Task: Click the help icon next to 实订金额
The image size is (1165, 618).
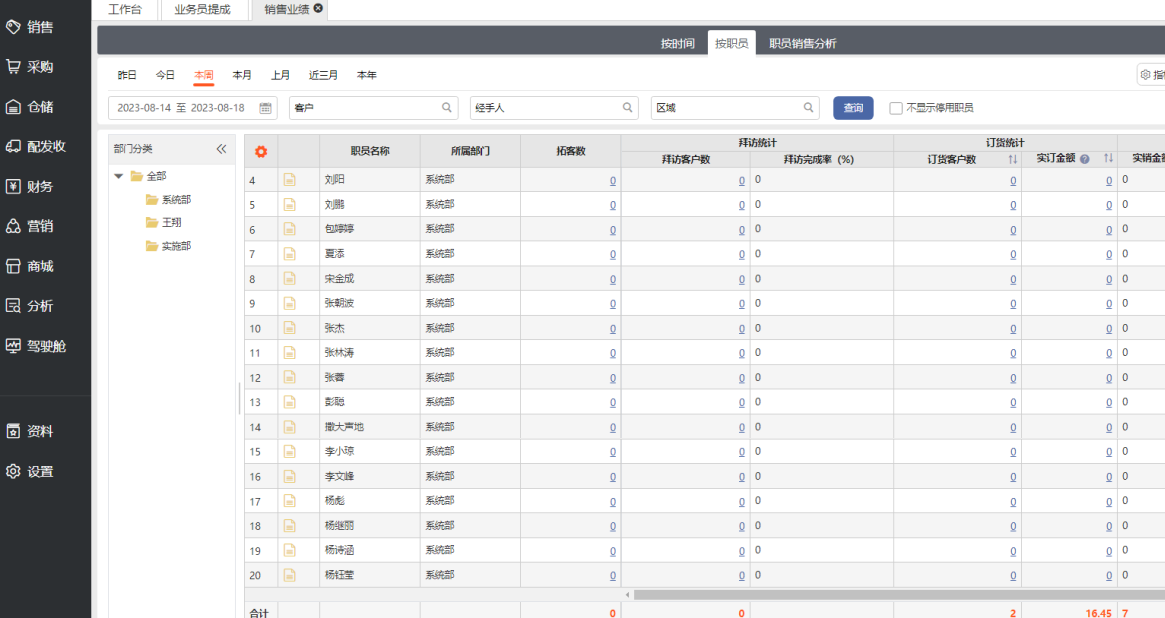Action: [x=1084, y=159]
